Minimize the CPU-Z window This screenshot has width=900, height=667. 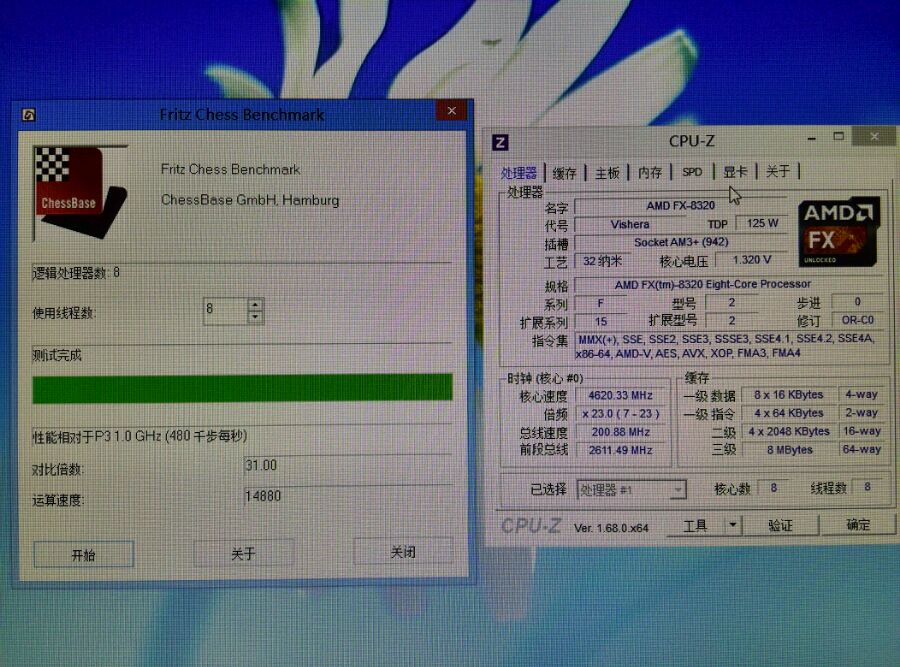click(x=812, y=138)
